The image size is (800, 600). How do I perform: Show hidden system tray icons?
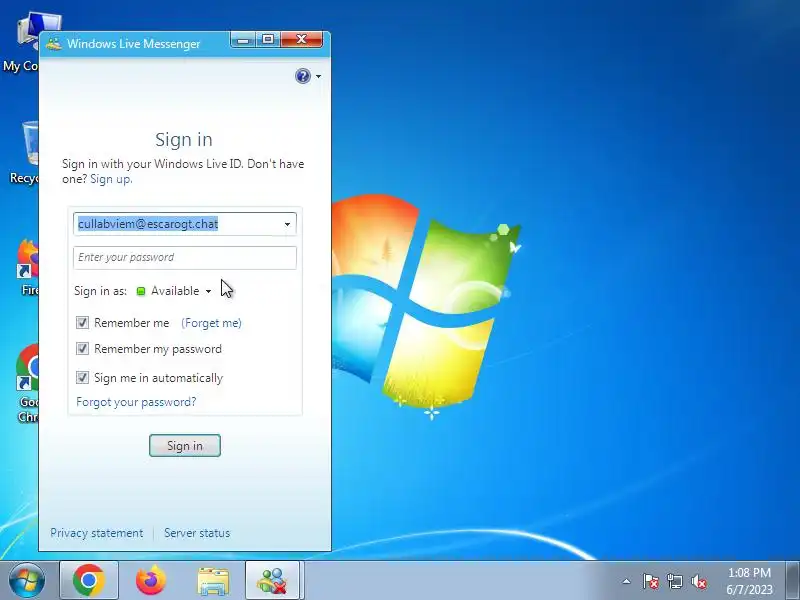[x=626, y=581]
